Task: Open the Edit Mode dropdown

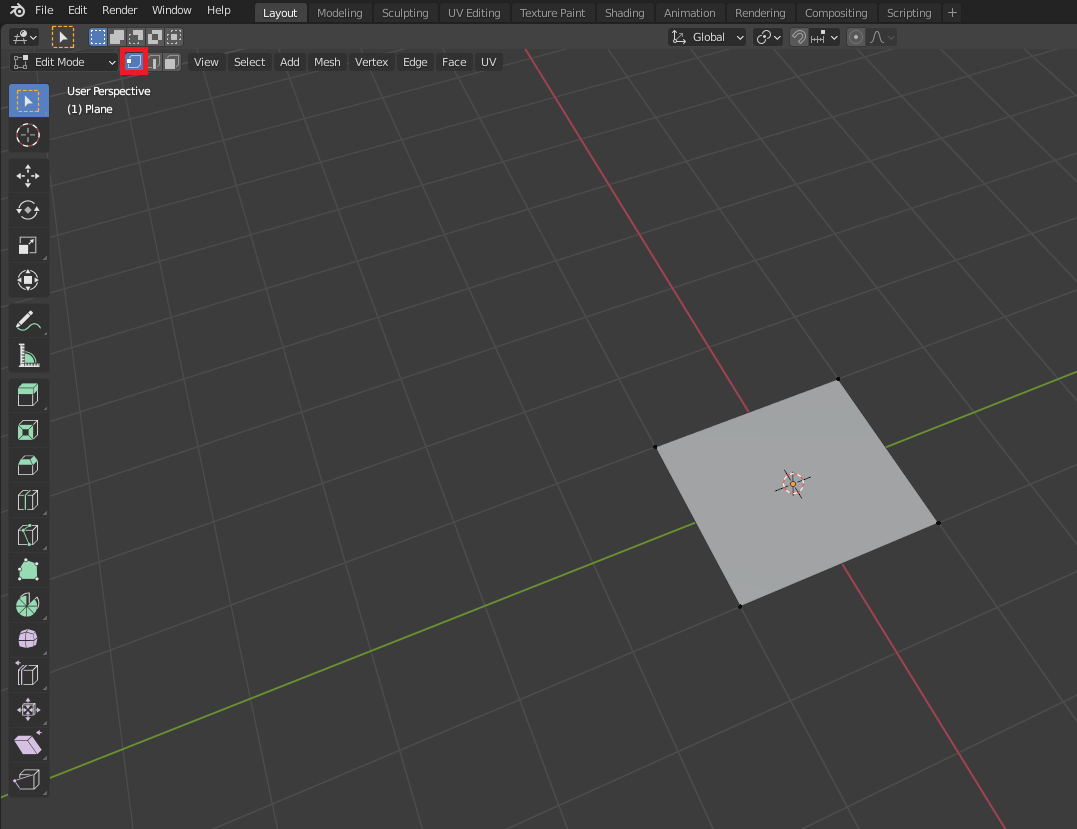Action: (65, 62)
